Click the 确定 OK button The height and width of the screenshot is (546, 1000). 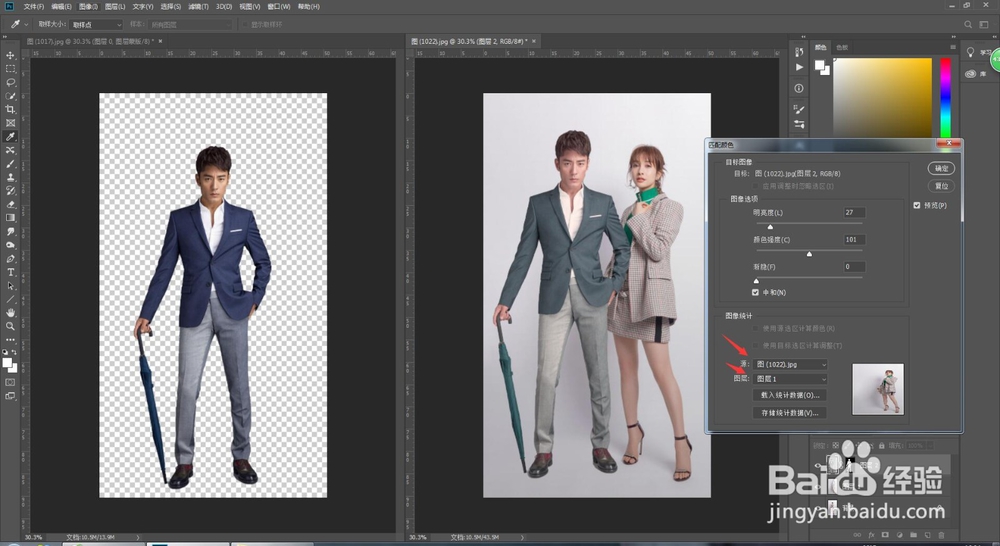pos(941,168)
